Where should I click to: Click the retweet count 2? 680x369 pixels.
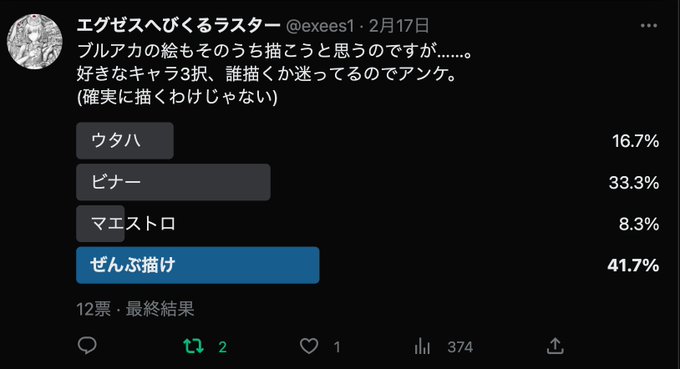[x=222, y=347]
